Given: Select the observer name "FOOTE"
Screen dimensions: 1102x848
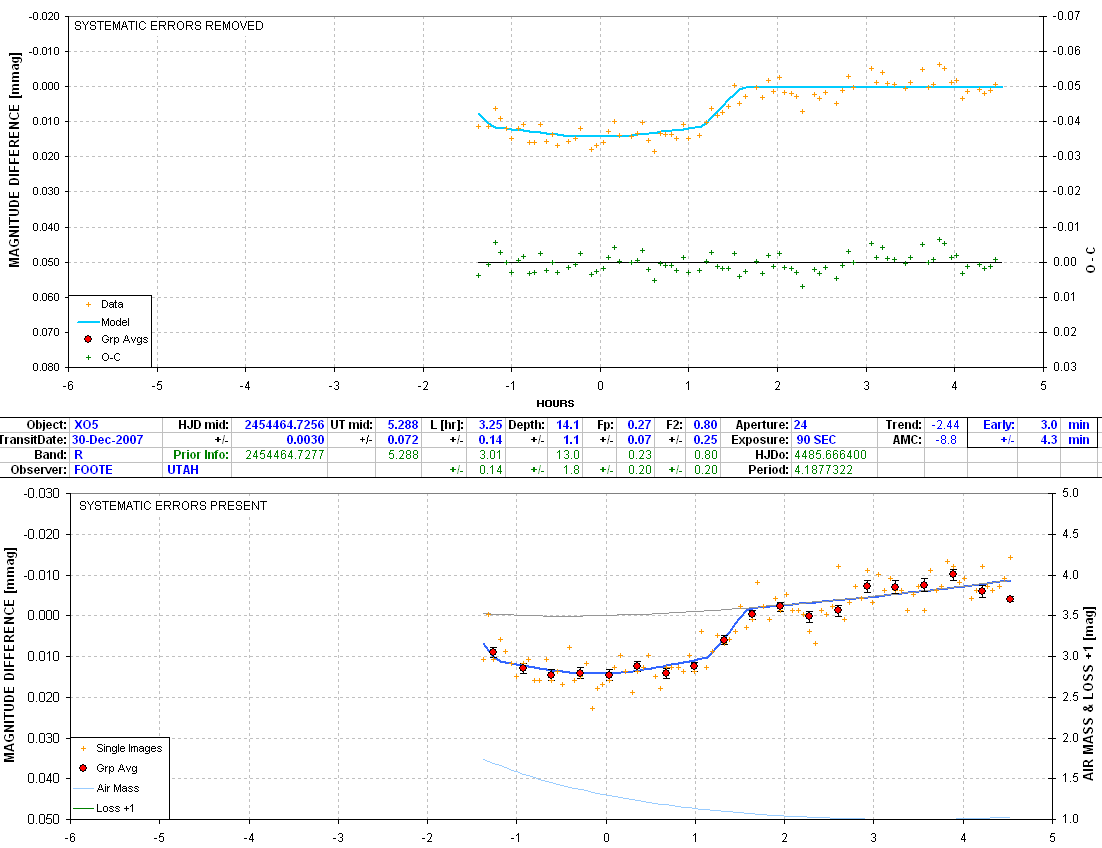Looking at the screenshot, I should [93, 469].
